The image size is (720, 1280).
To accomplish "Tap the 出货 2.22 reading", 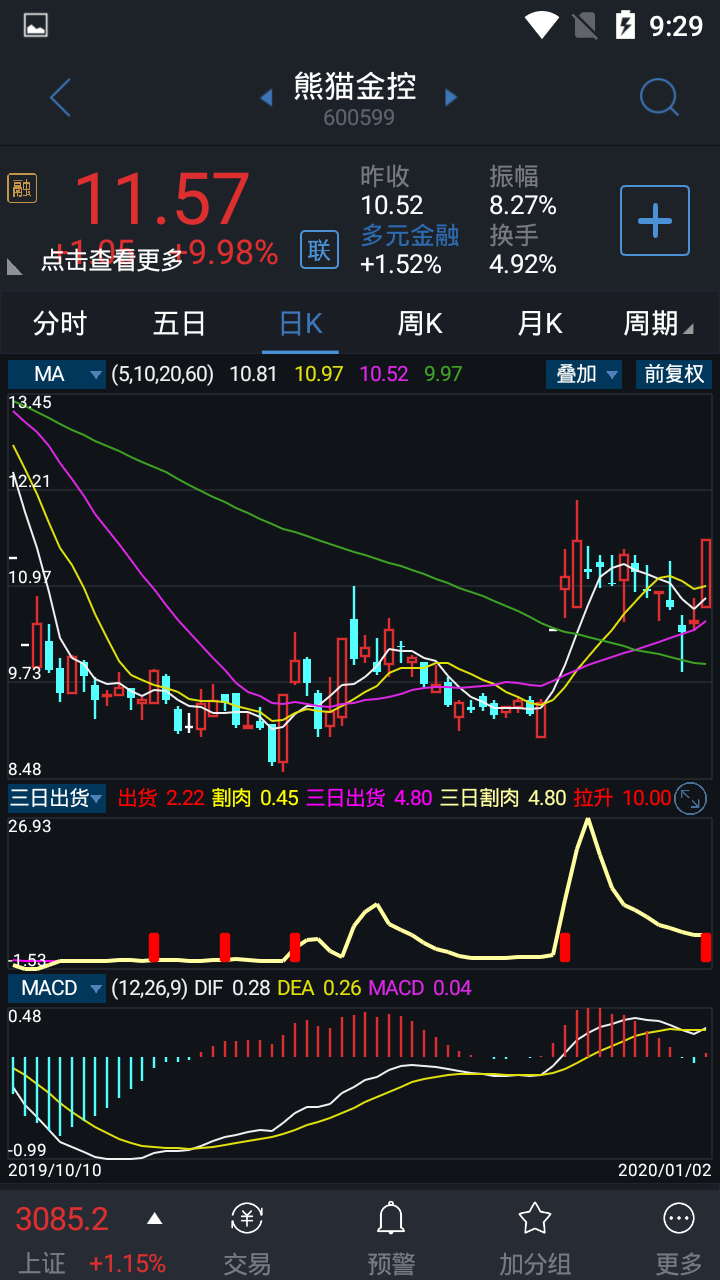I will point(161,798).
